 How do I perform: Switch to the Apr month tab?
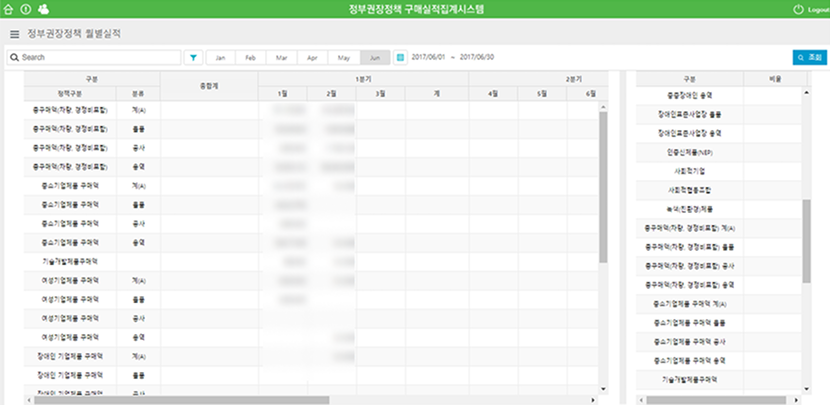click(312, 58)
